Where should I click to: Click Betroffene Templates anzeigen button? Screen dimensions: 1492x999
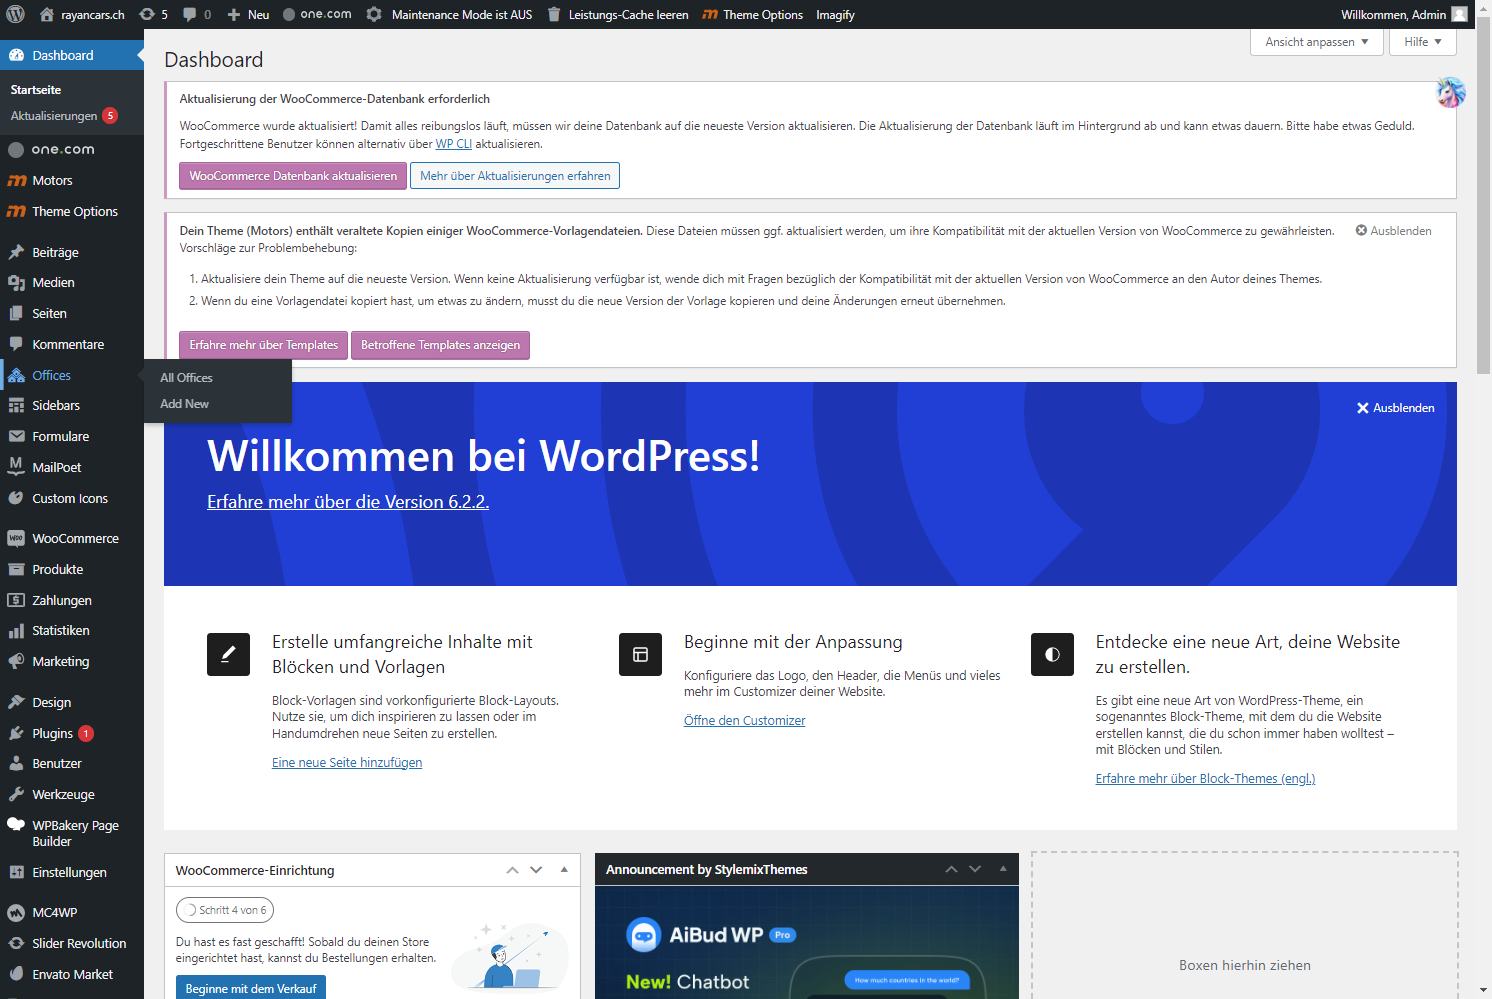point(440,345)
